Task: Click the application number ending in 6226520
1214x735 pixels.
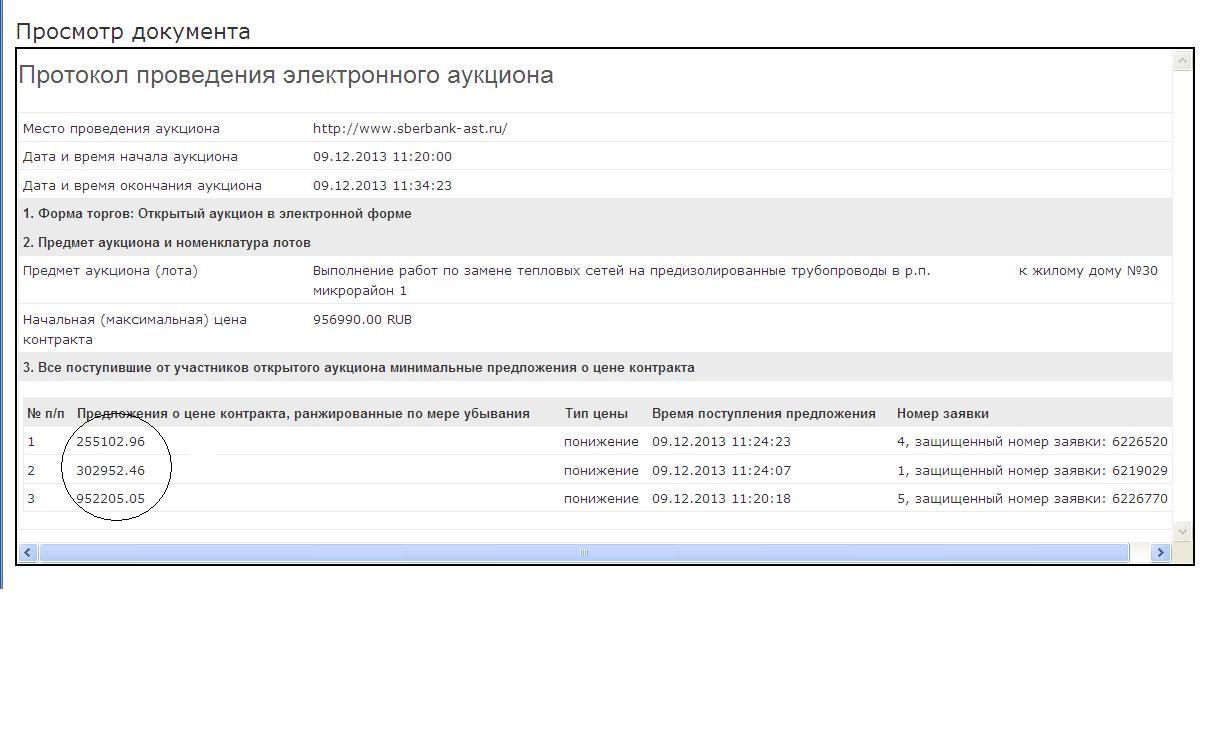Action: [x=1032, y=441]
